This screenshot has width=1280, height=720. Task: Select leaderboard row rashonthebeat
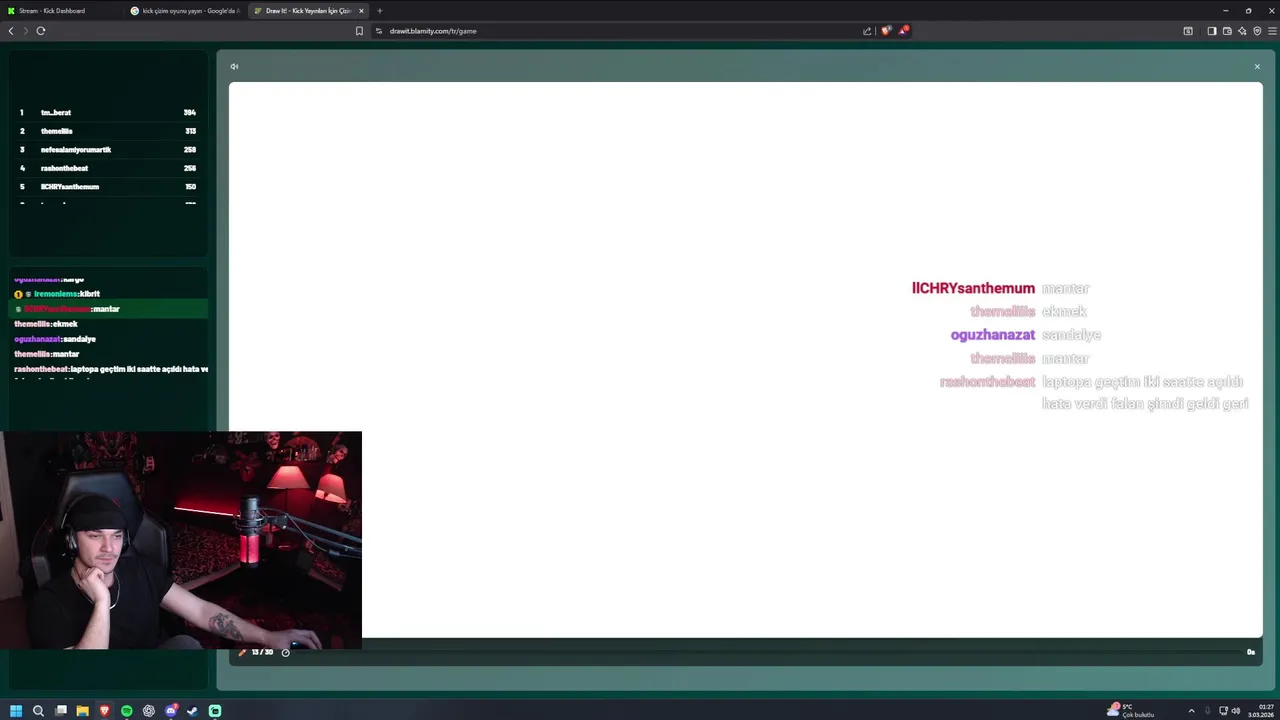[108, 168]
